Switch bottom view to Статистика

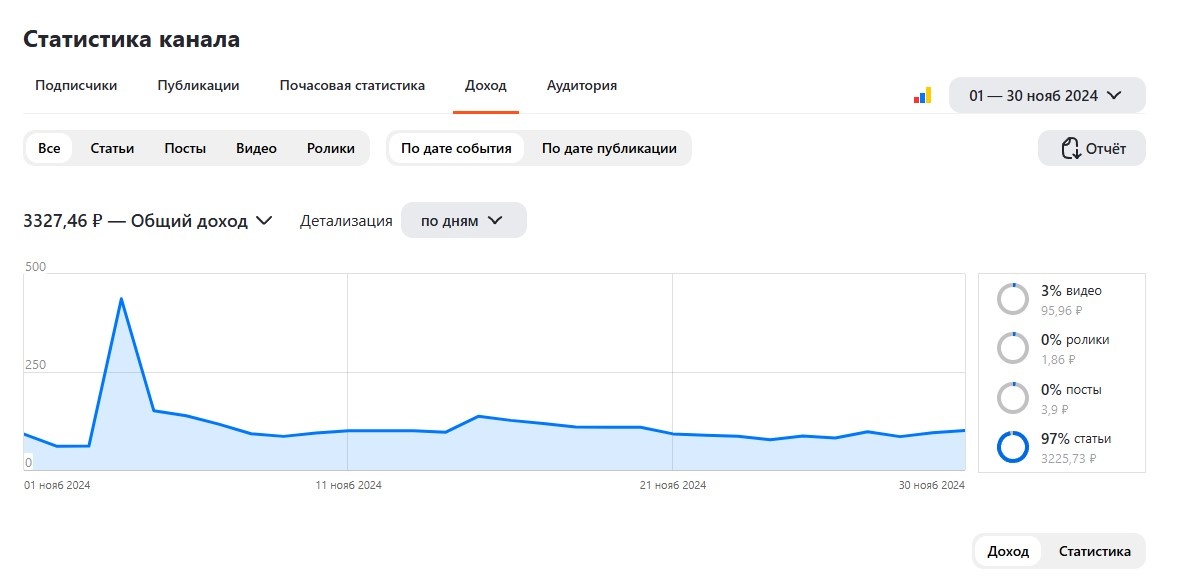click(x=1095, y=551)
